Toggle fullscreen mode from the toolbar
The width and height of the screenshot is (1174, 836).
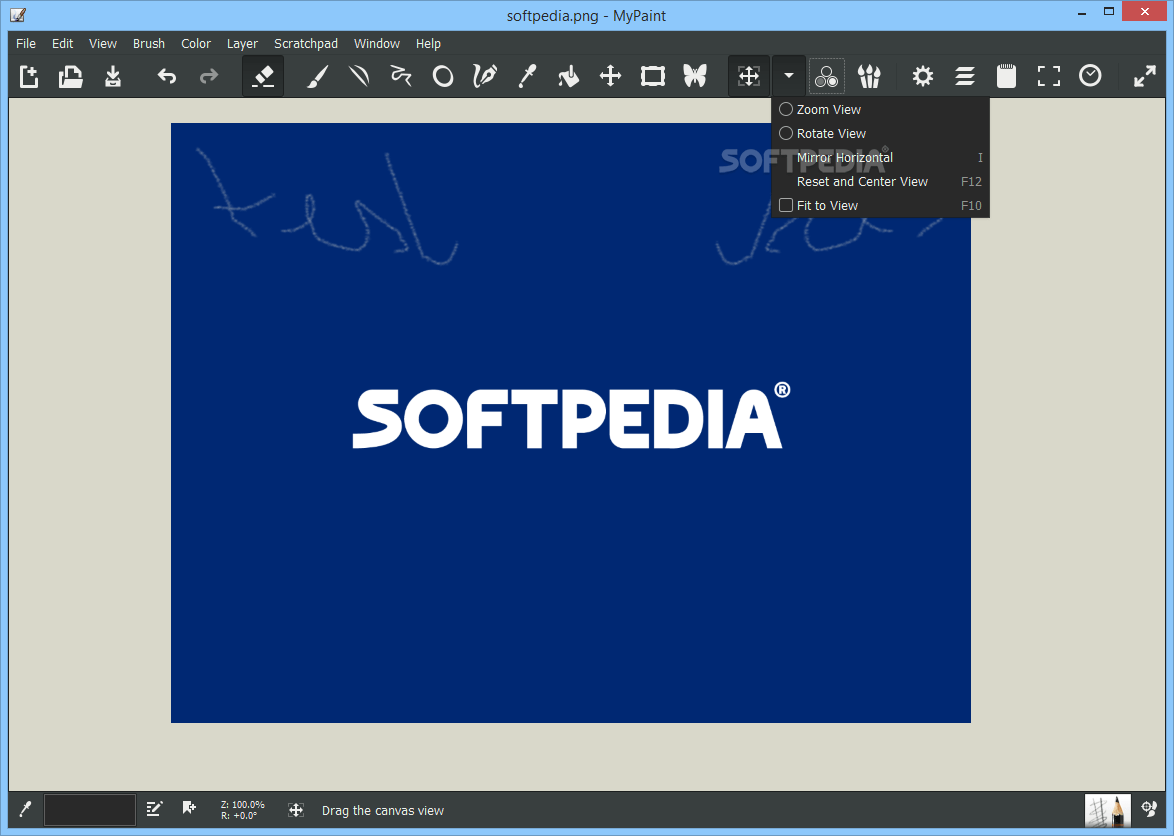1048,75
